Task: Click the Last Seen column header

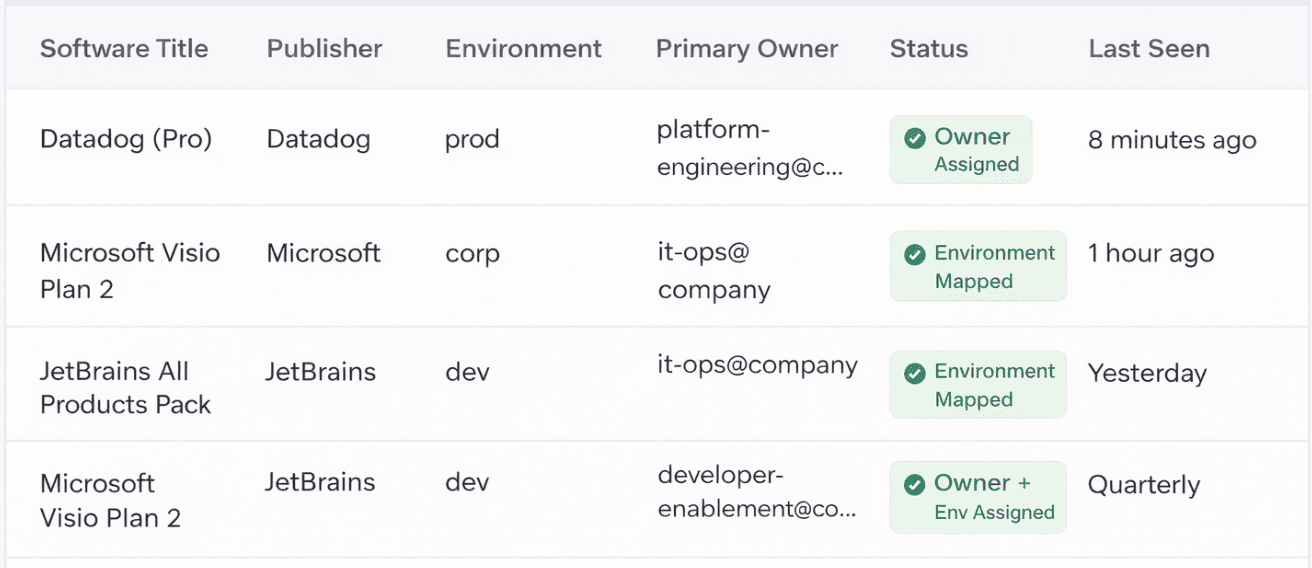Action: pos(1149,49)
